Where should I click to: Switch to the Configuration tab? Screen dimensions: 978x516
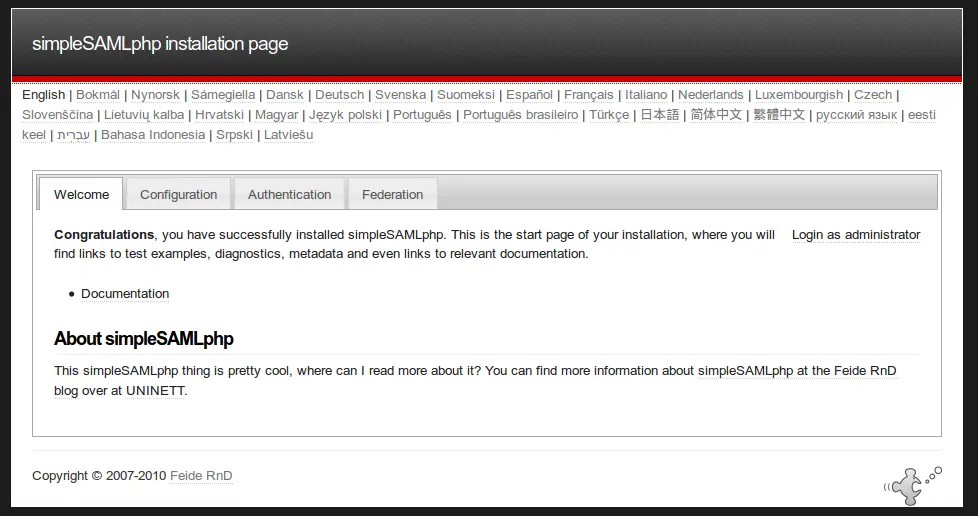click(178, 194)
